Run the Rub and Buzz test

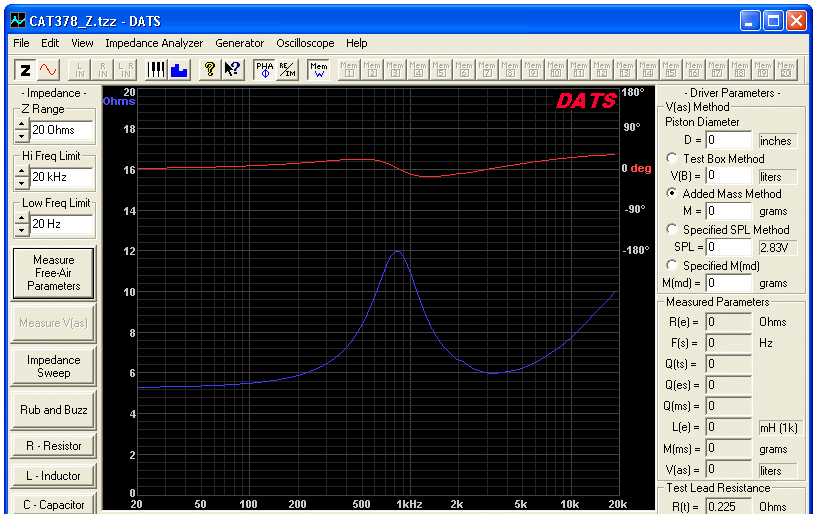pyautogui.click(x=54, y=410)
